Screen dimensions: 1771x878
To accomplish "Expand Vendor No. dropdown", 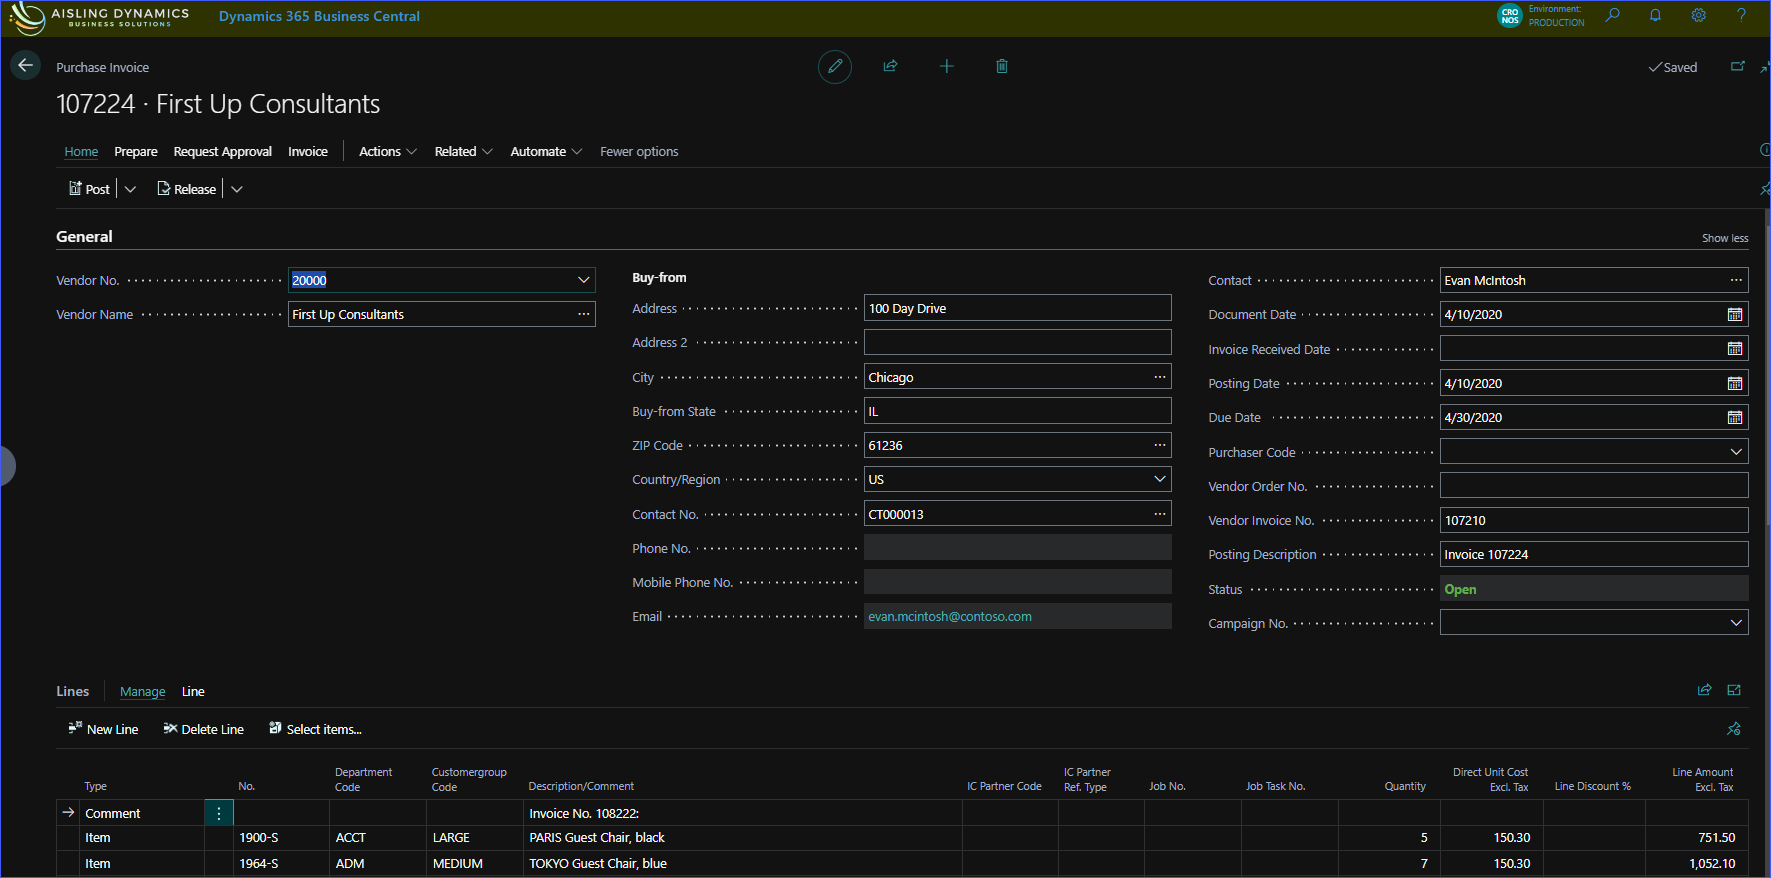I will 583,280.
